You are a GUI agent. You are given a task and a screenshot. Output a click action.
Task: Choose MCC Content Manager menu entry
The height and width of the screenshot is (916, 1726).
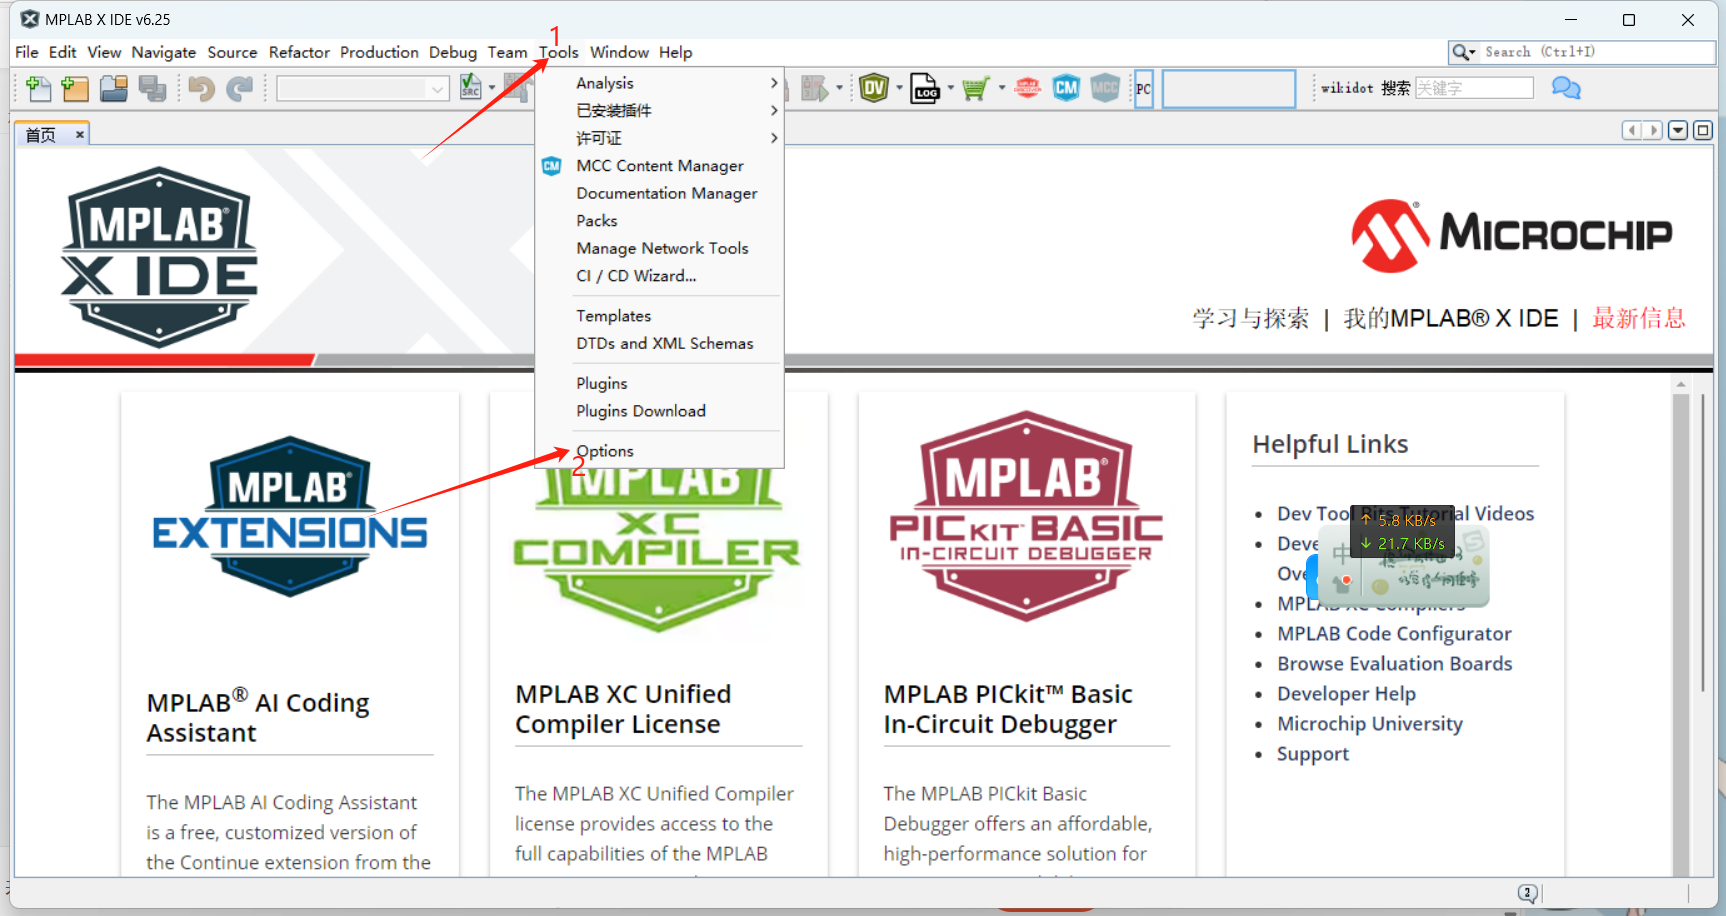coord(660,166)
